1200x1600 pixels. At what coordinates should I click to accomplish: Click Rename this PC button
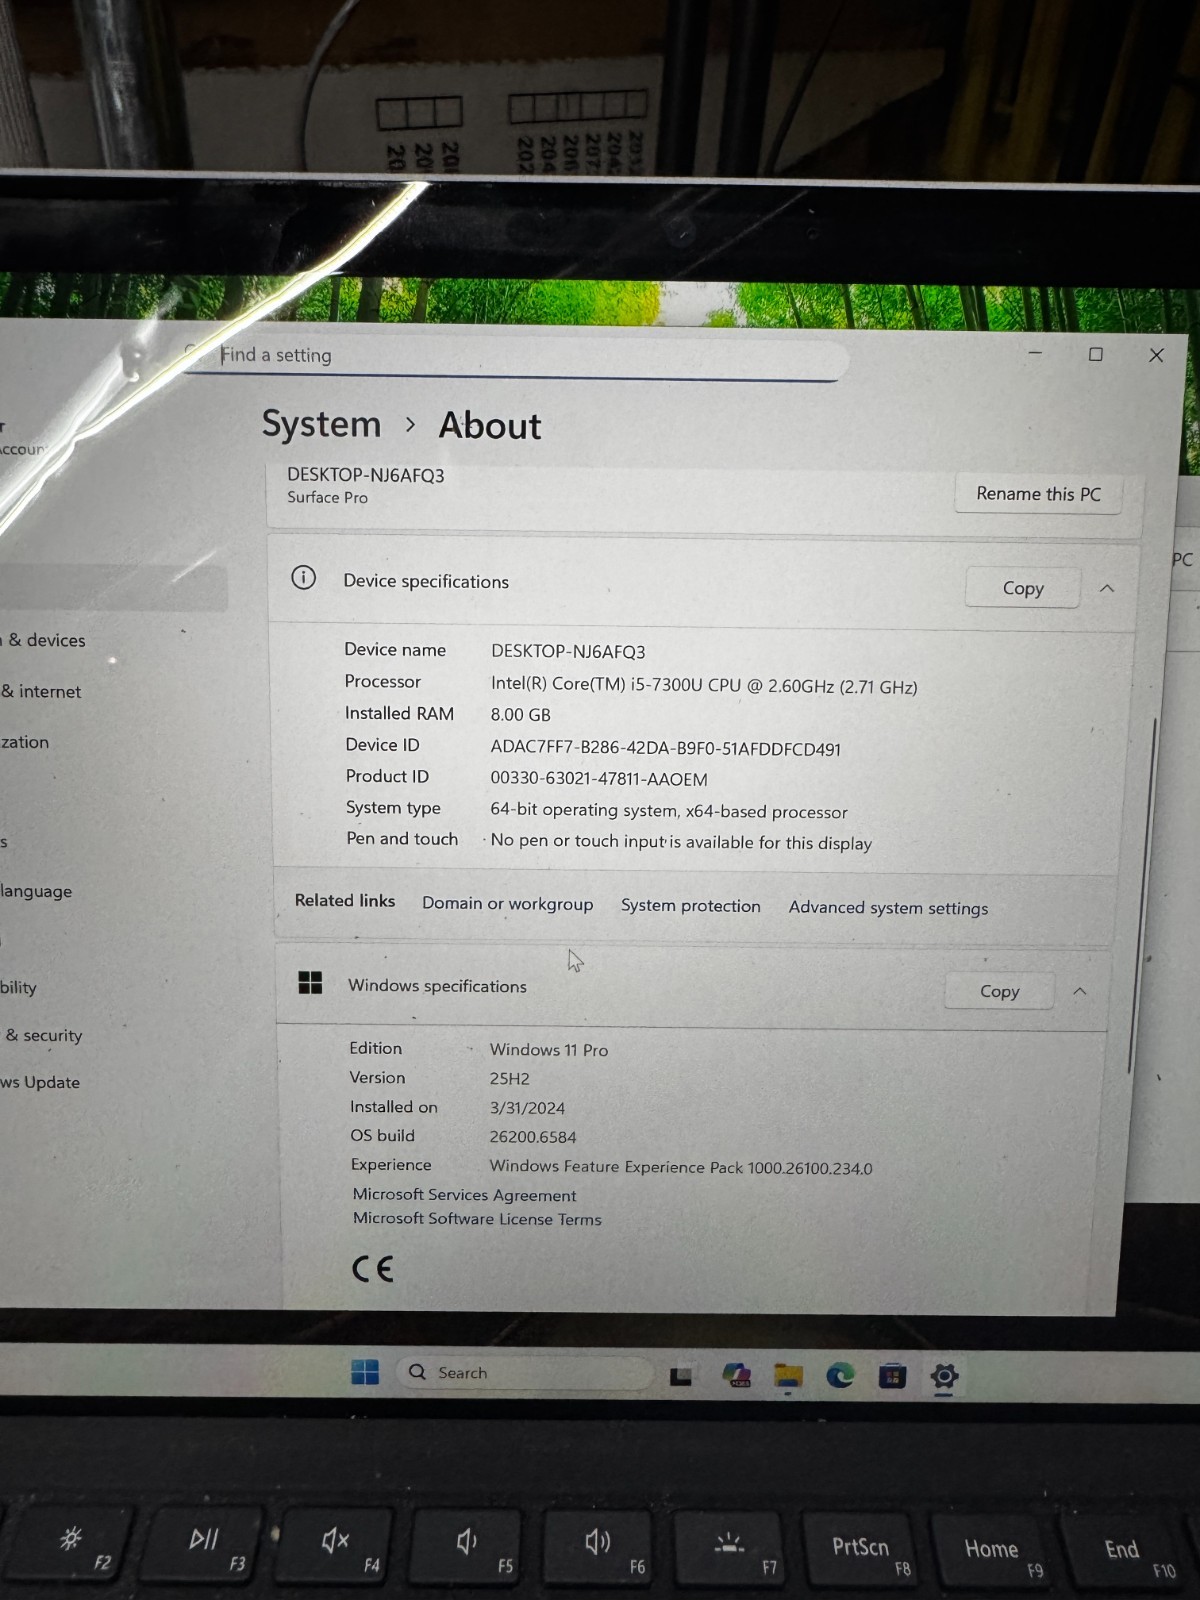[x=1038, y=494]
